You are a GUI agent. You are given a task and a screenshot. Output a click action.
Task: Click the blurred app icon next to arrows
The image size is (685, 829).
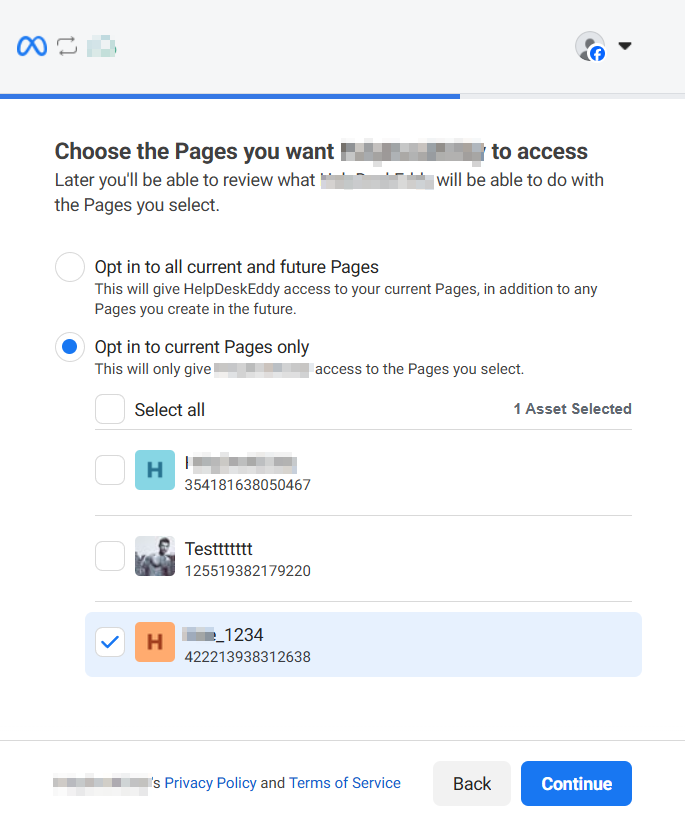pyautogui.click(x=101, y=47)
